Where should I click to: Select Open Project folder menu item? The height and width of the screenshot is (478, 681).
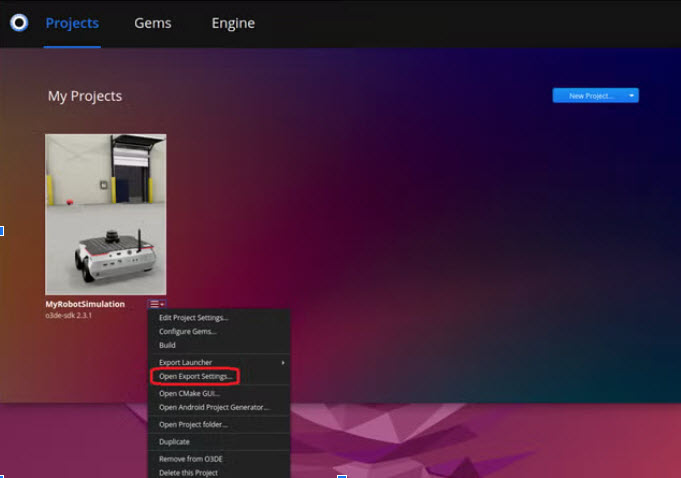pyautogui.click(x=193, y=424)
